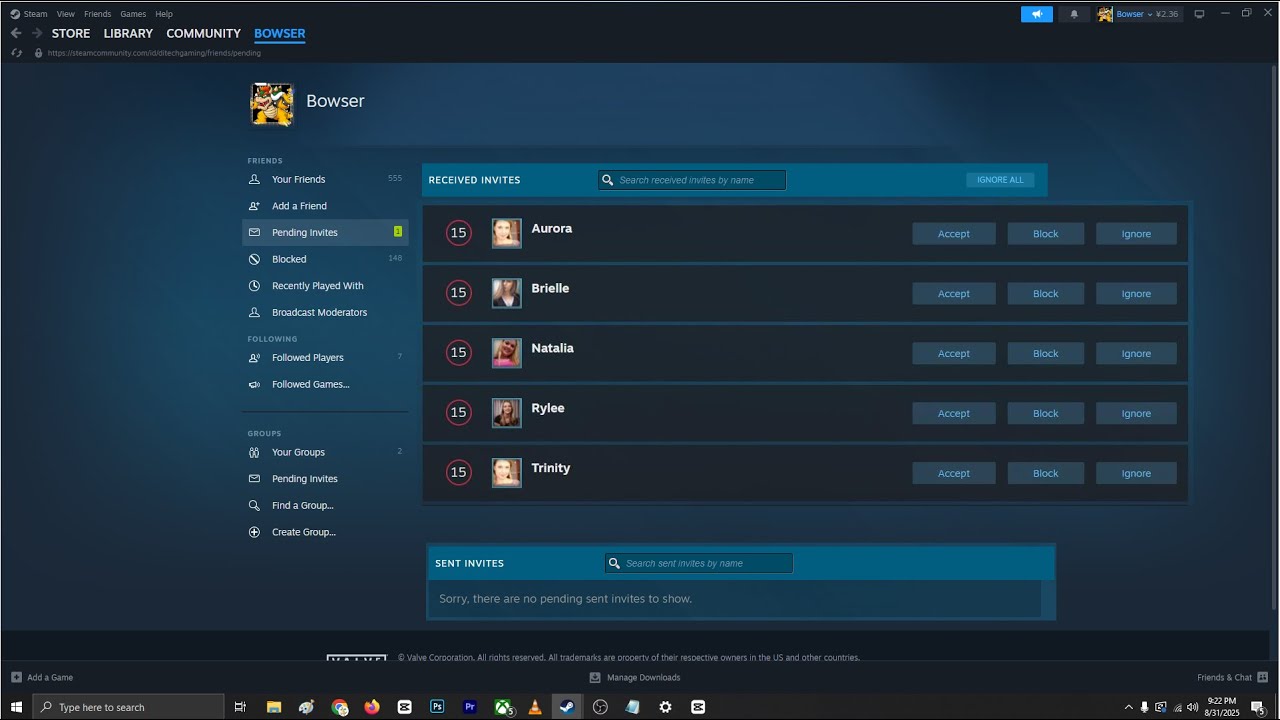The height and width of the screenshot is (720, 1280).
Task: Accept Brielle's friend invite
Action: [954, 294]
